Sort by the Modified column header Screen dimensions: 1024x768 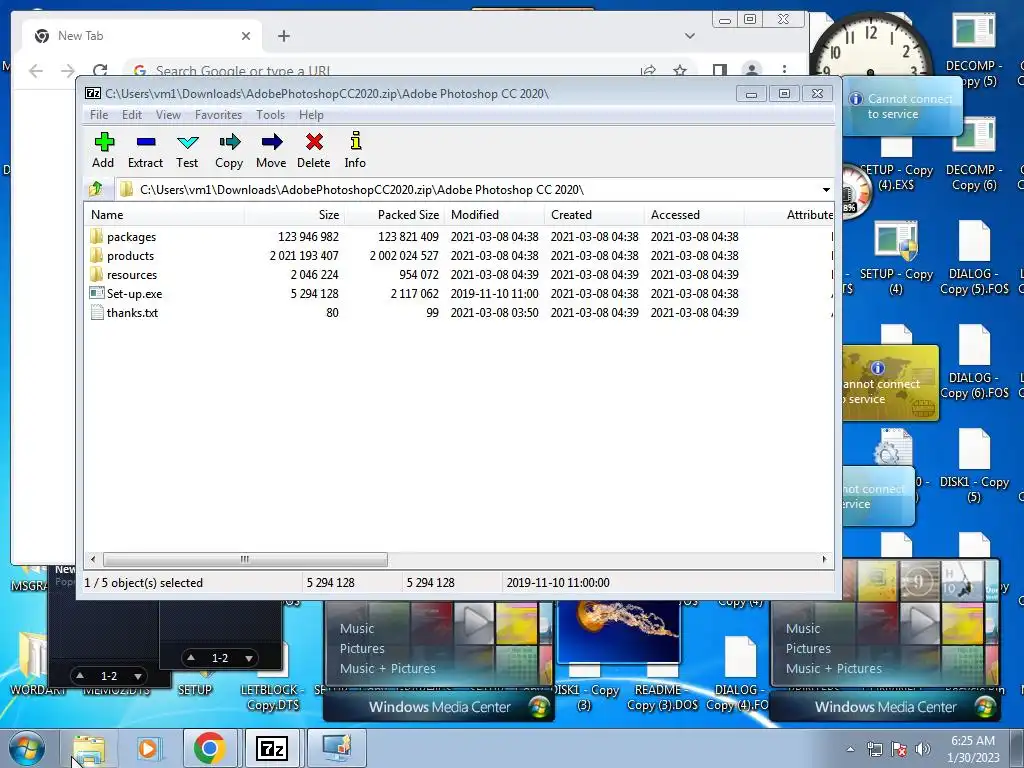coord(494,215)
